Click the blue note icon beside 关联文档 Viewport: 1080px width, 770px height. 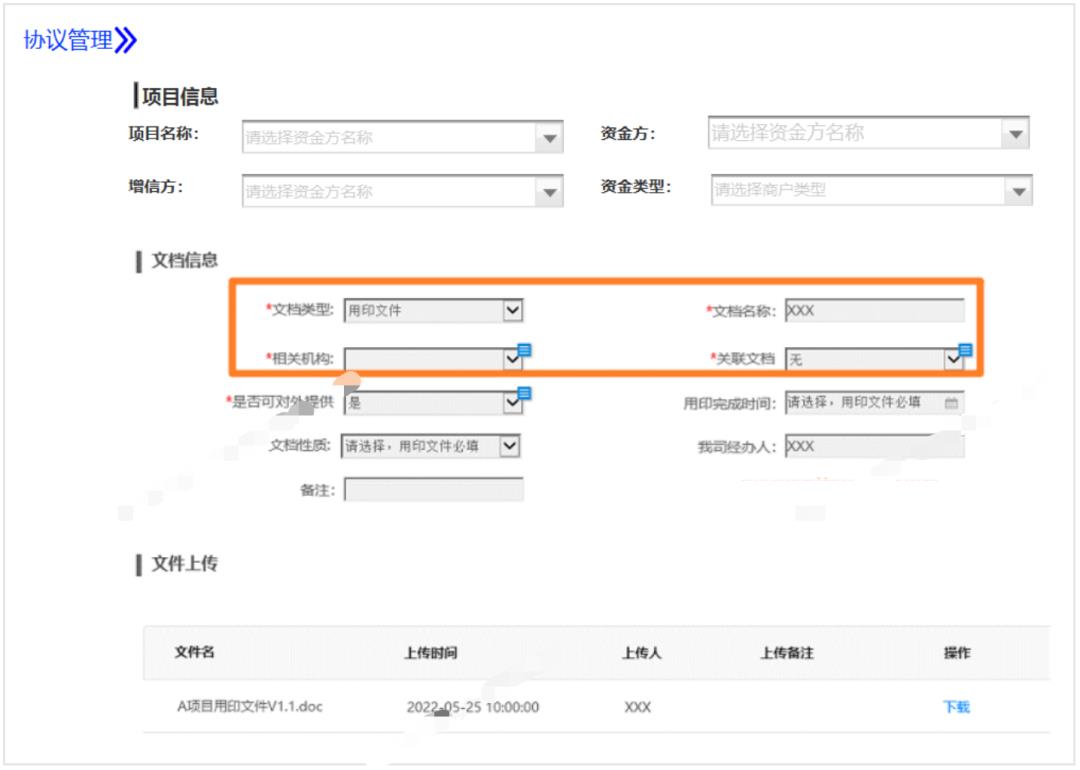[x=965, y=349]
